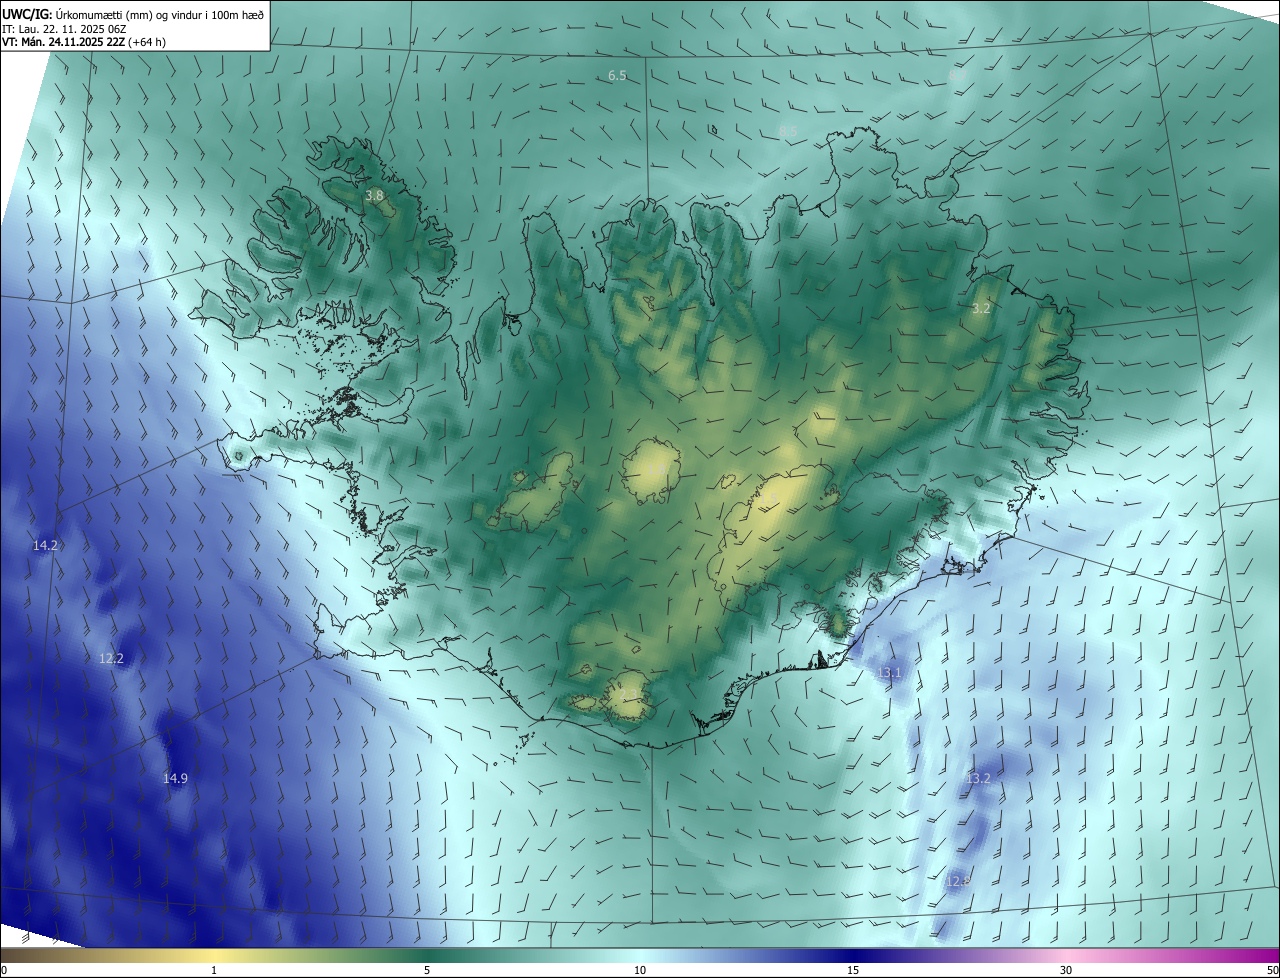Click the 3.8 value label in the Westfjords
The image size is (1280, 978).
click(x=374, y=196)
